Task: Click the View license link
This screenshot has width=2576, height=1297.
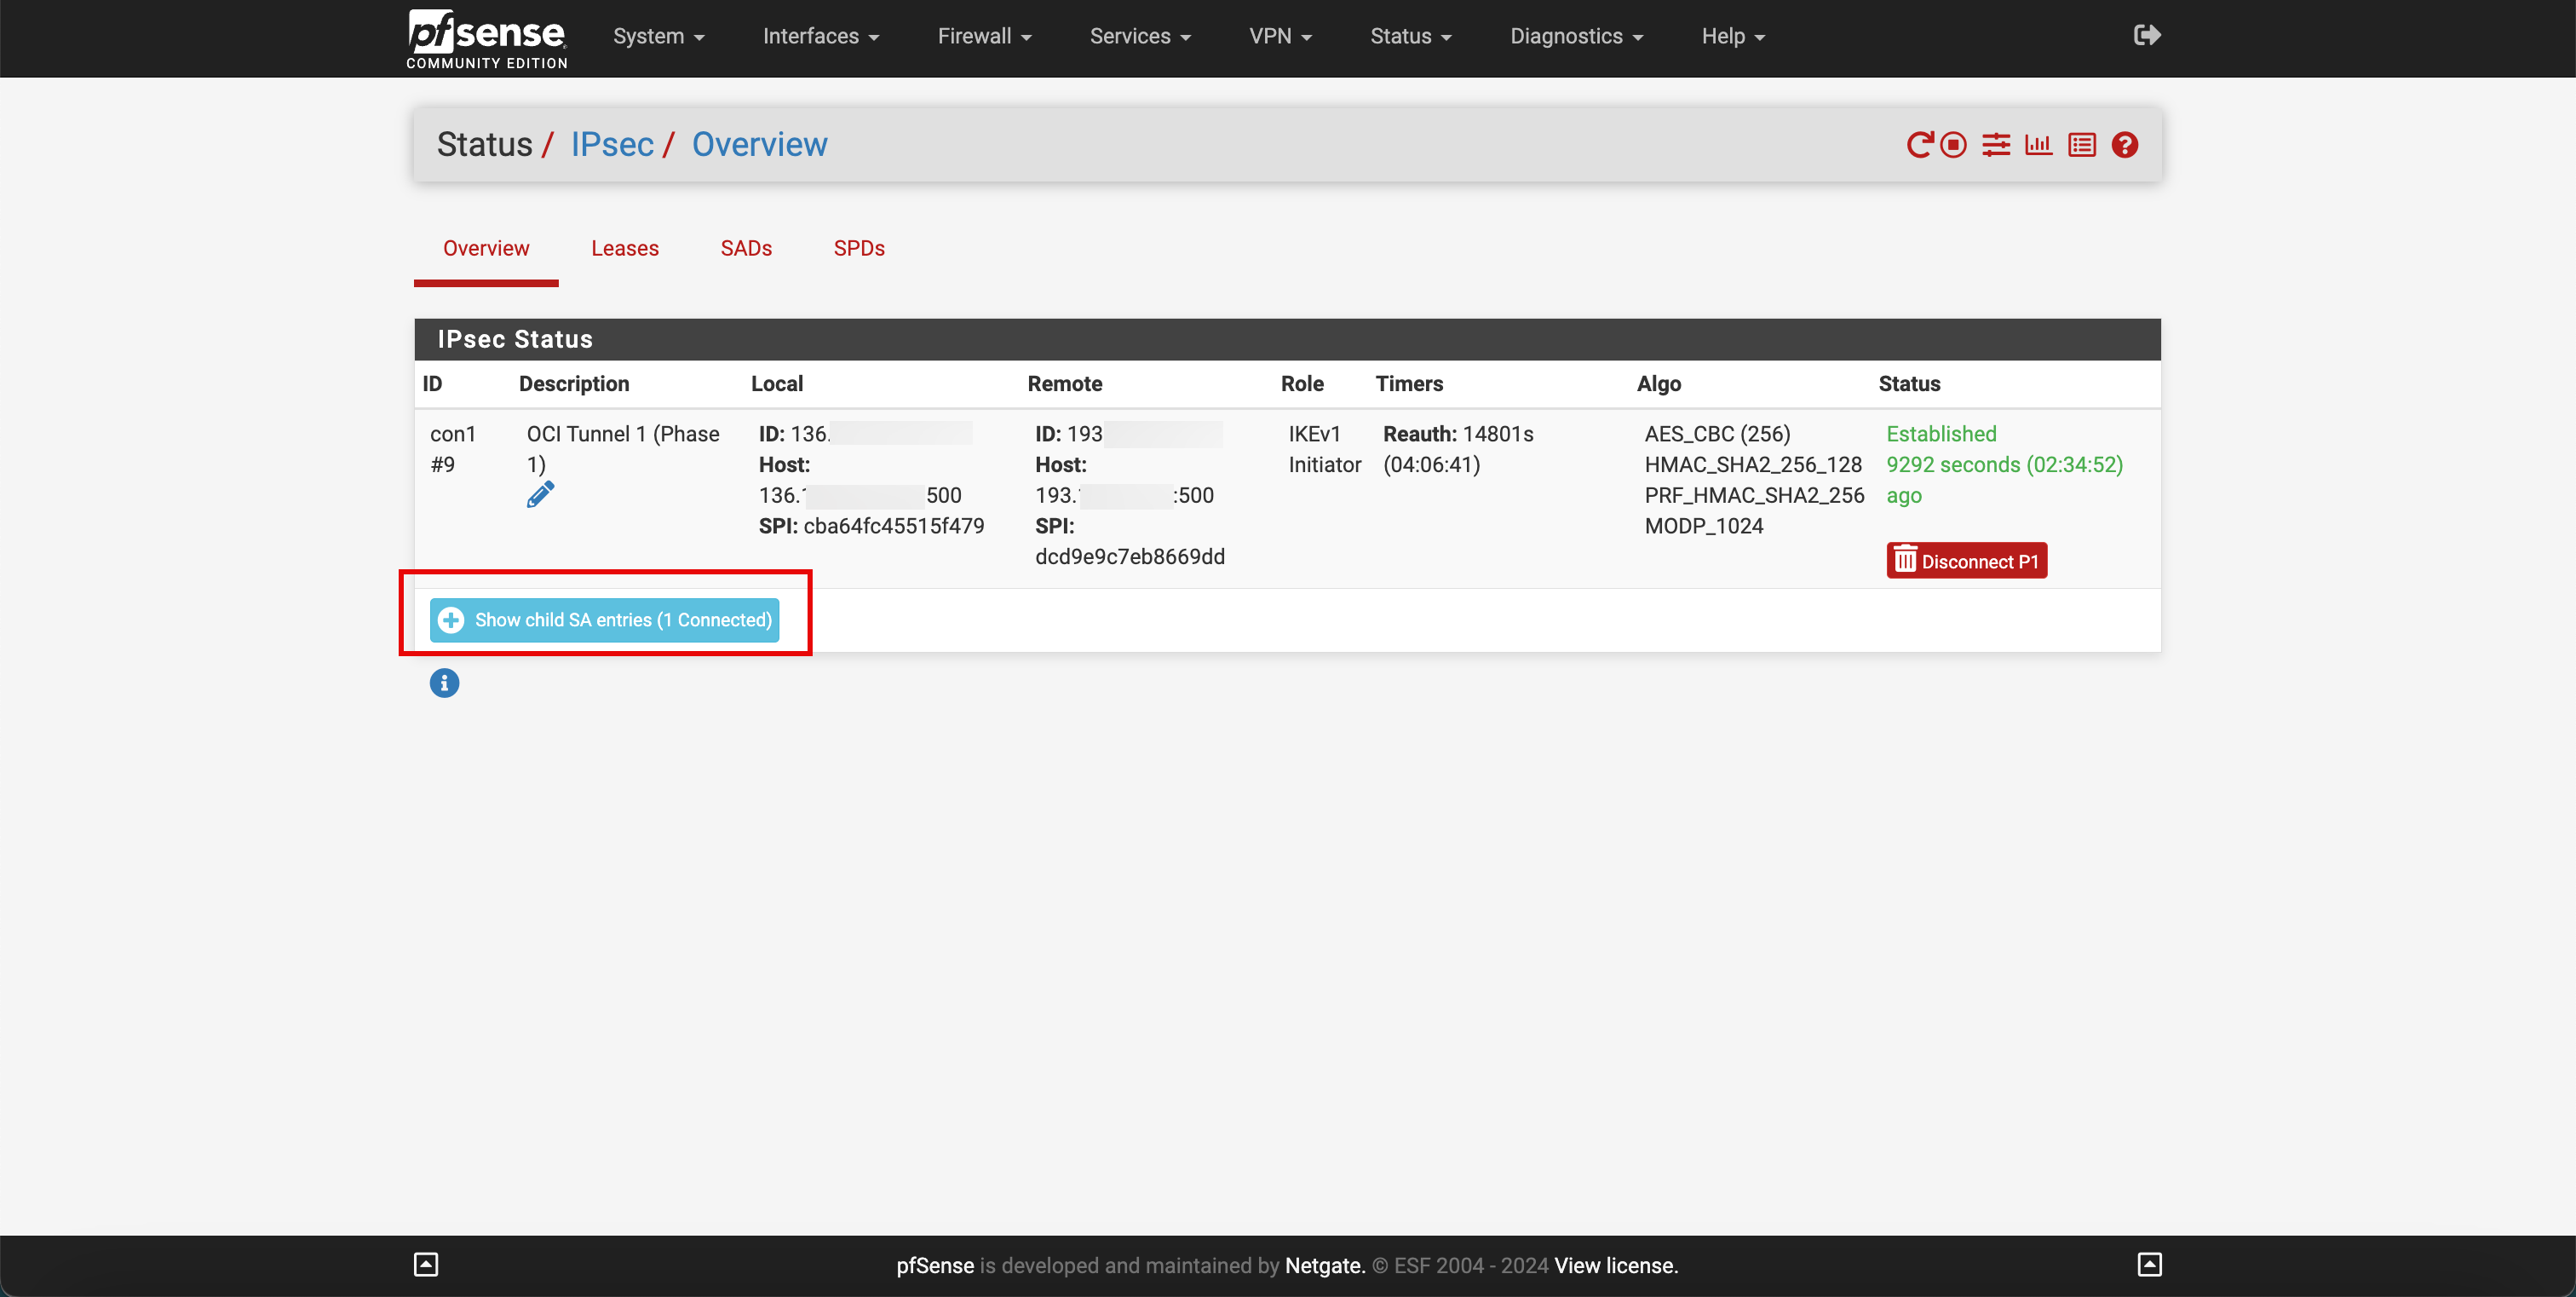Action: pyautogui.click(x=1616, y=1265)
